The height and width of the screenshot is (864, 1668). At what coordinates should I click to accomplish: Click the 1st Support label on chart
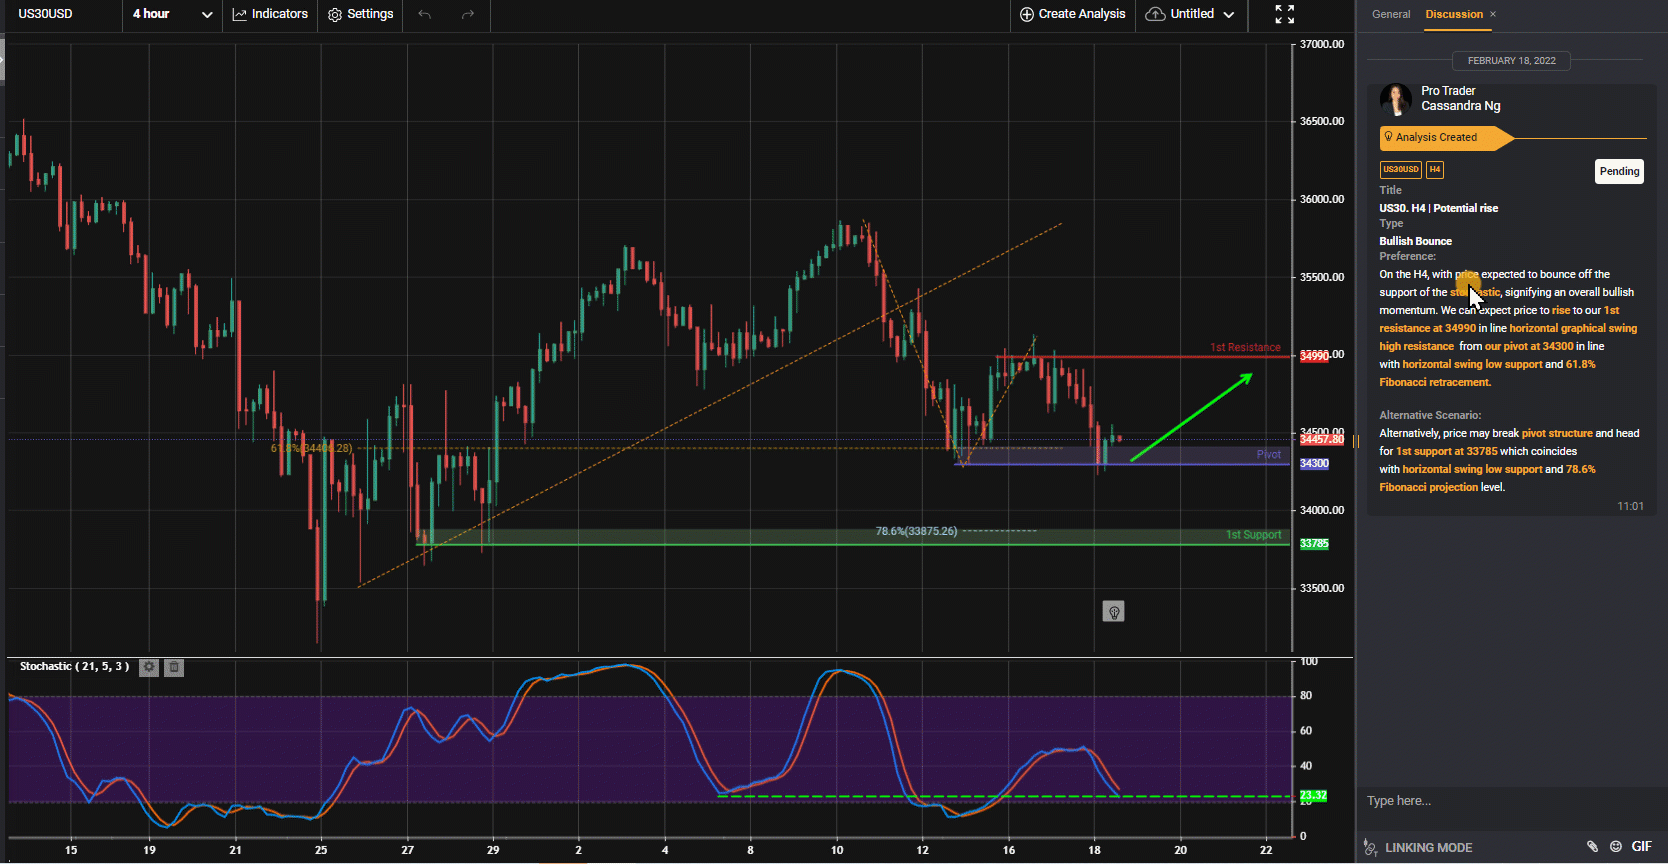1254,535
